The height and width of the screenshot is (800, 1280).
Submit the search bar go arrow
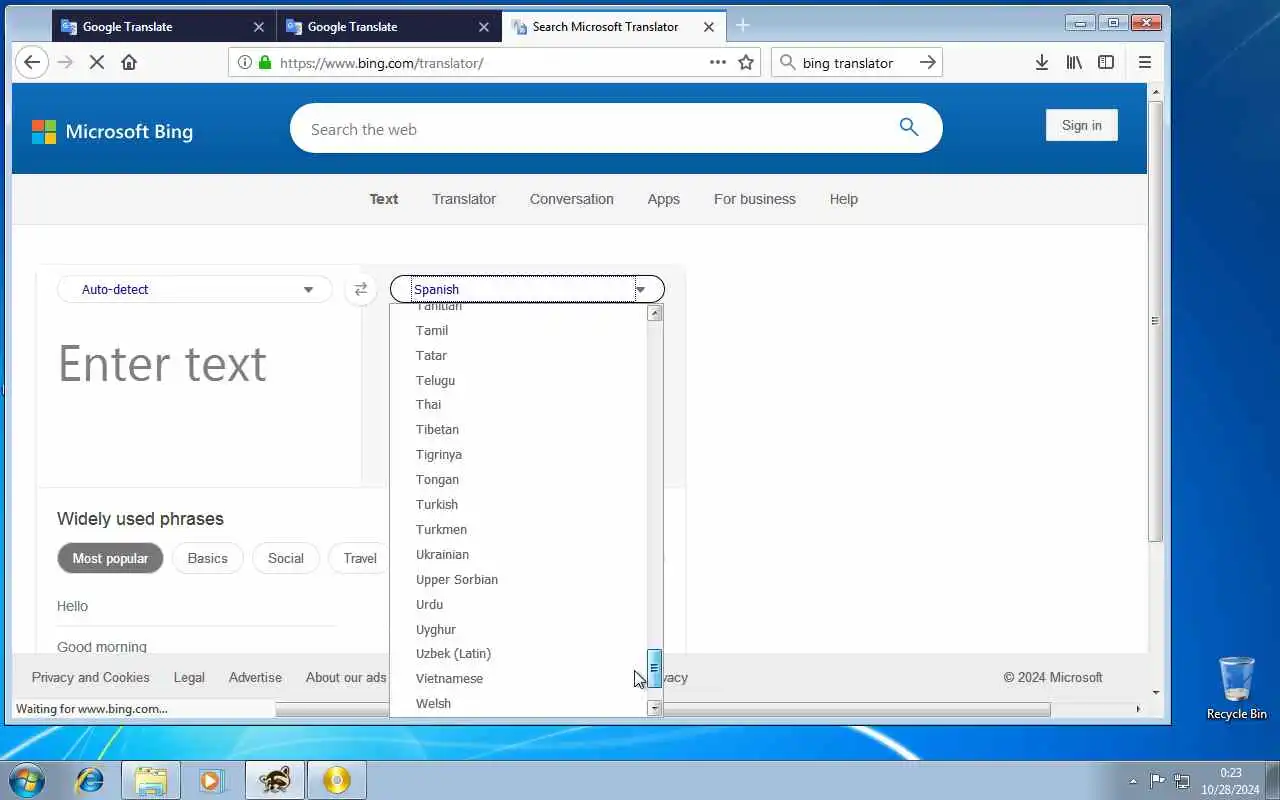(928, 62)
